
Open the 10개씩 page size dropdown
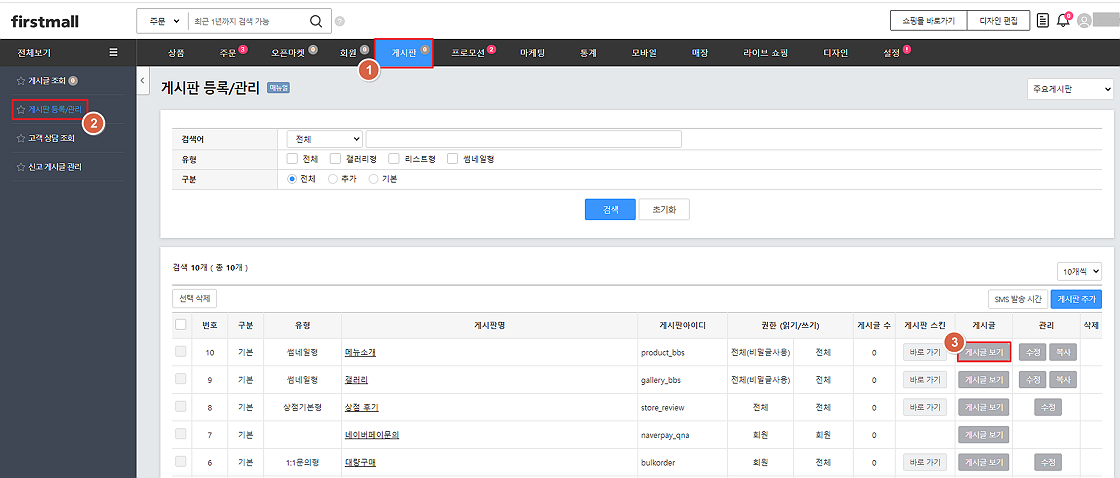pyautogui.click(x=1079, y=272)
